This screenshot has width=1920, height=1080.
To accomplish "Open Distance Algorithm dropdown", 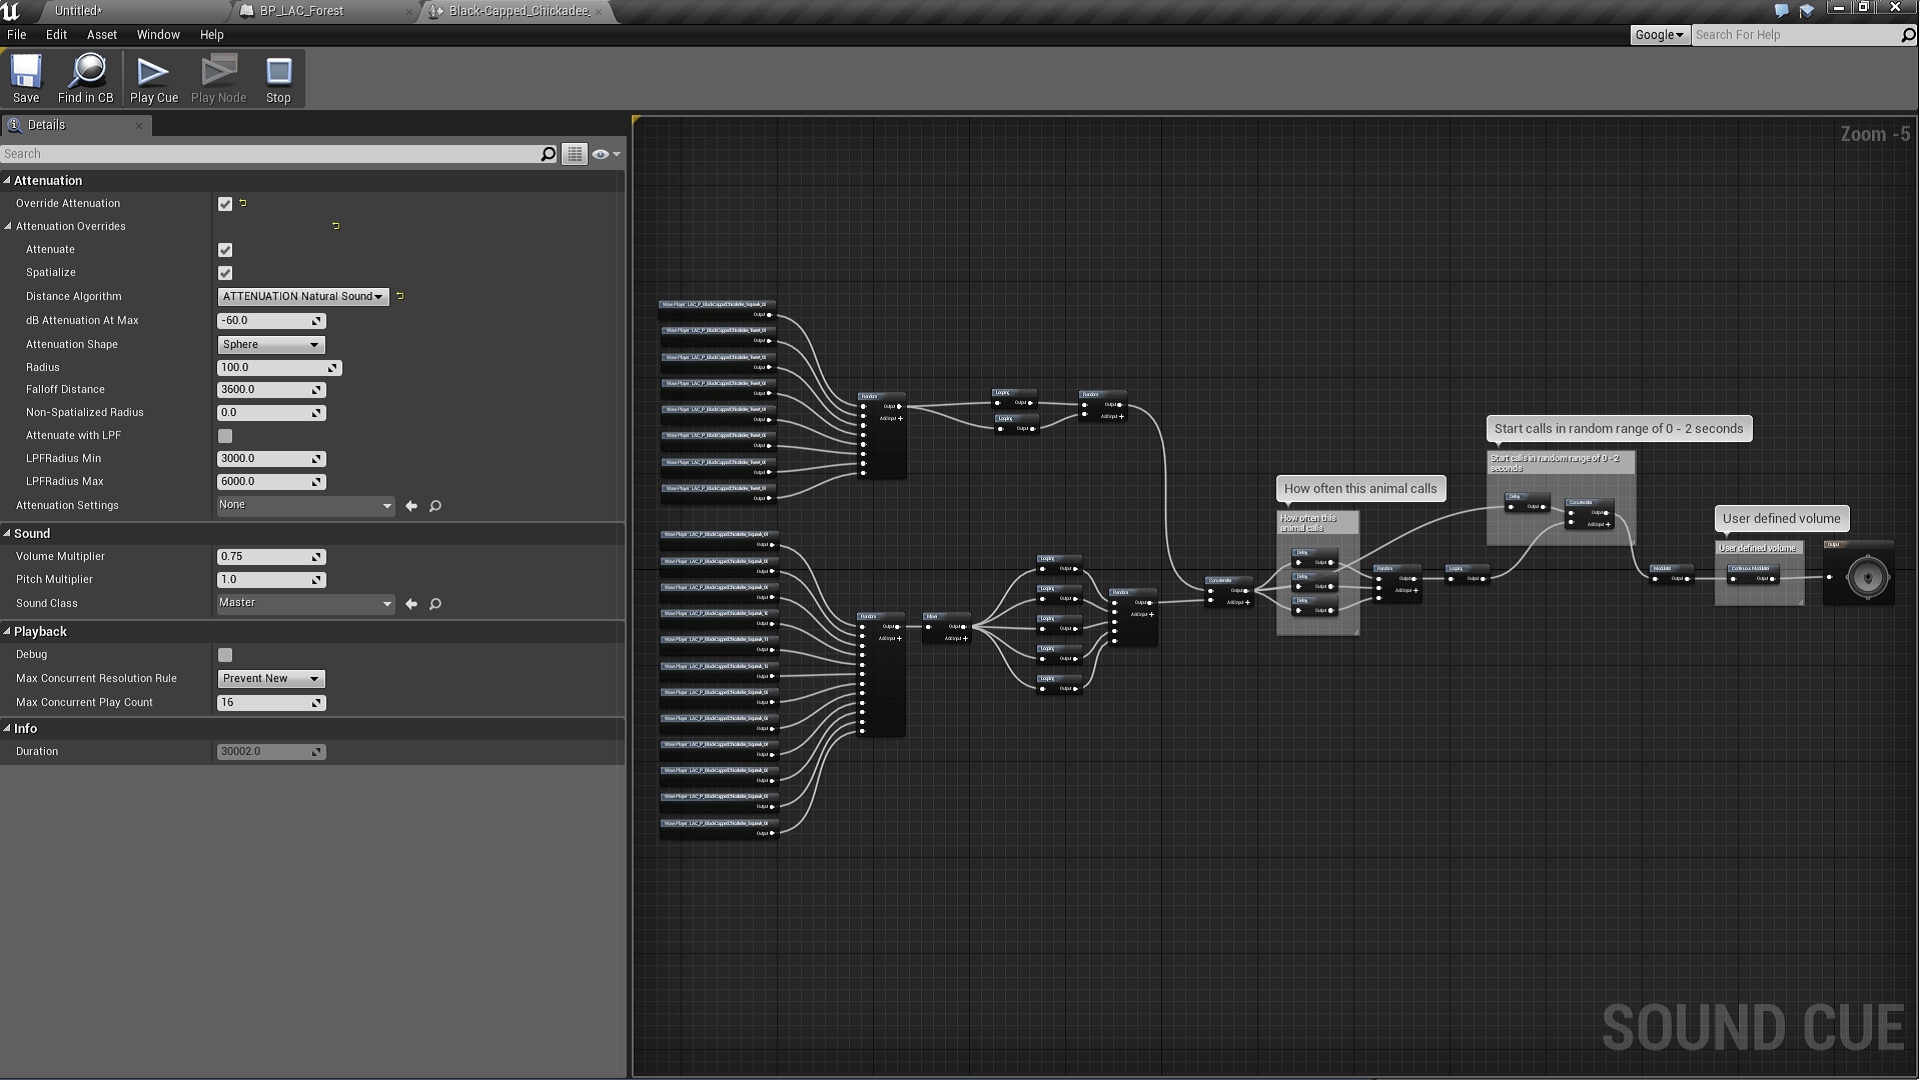I will click(x=302, y=297).
